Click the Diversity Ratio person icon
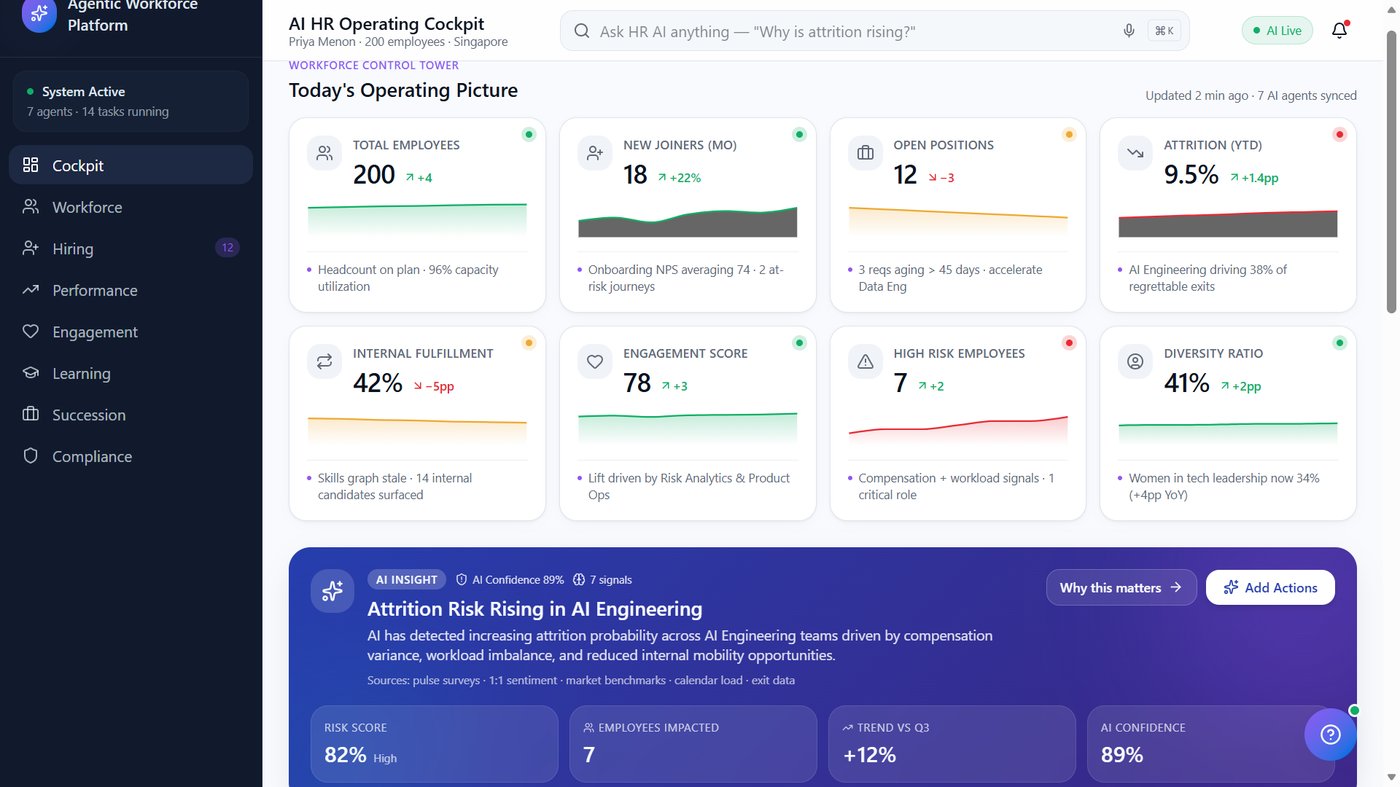This screenshot has height=787, width=1400. (x=1135, y=362)
